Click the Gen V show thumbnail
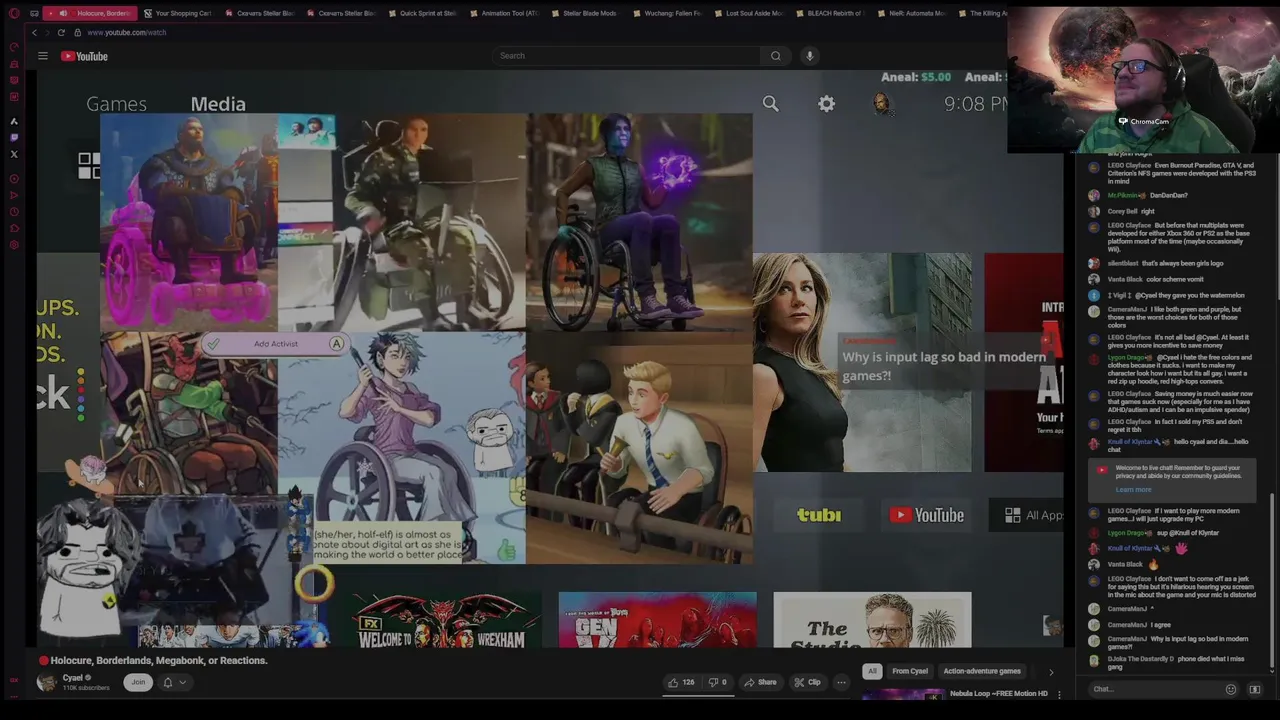The image size is (1280, 720). (657, 620)
